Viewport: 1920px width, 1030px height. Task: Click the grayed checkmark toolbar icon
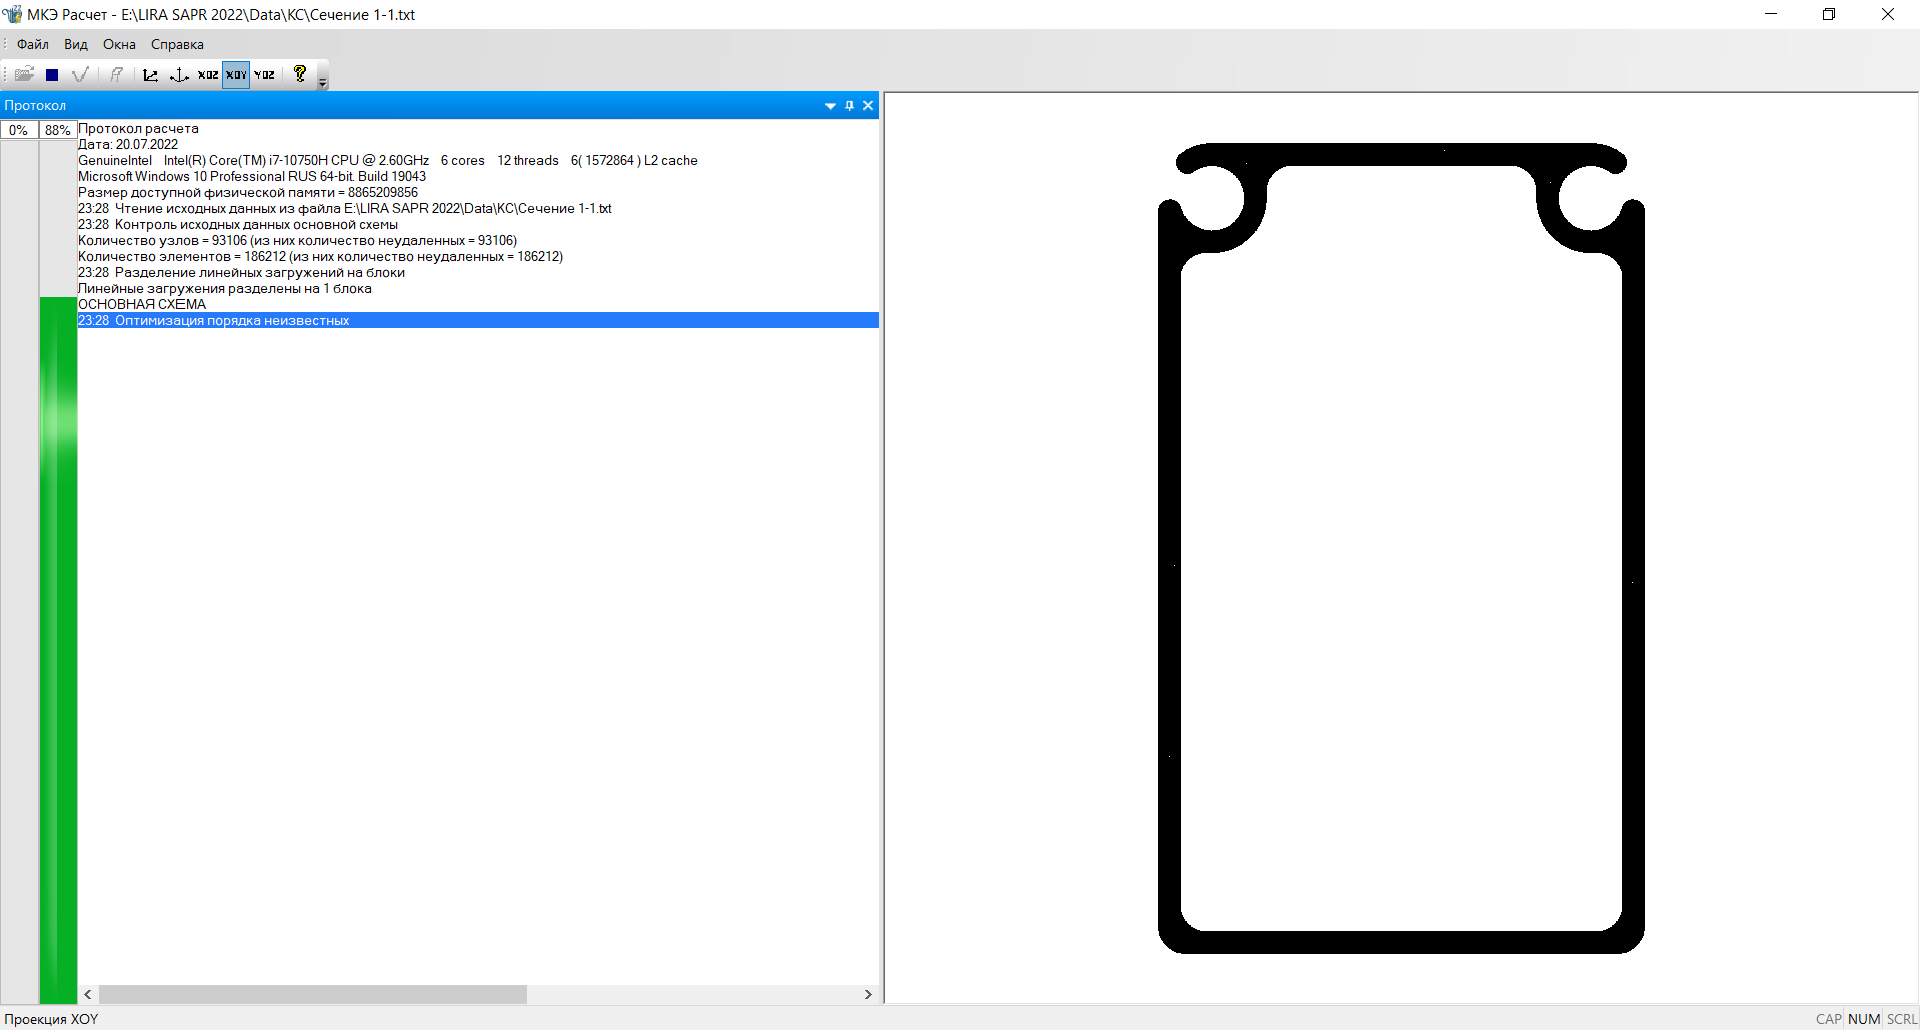pyautogui.click(x=81, y=74)
